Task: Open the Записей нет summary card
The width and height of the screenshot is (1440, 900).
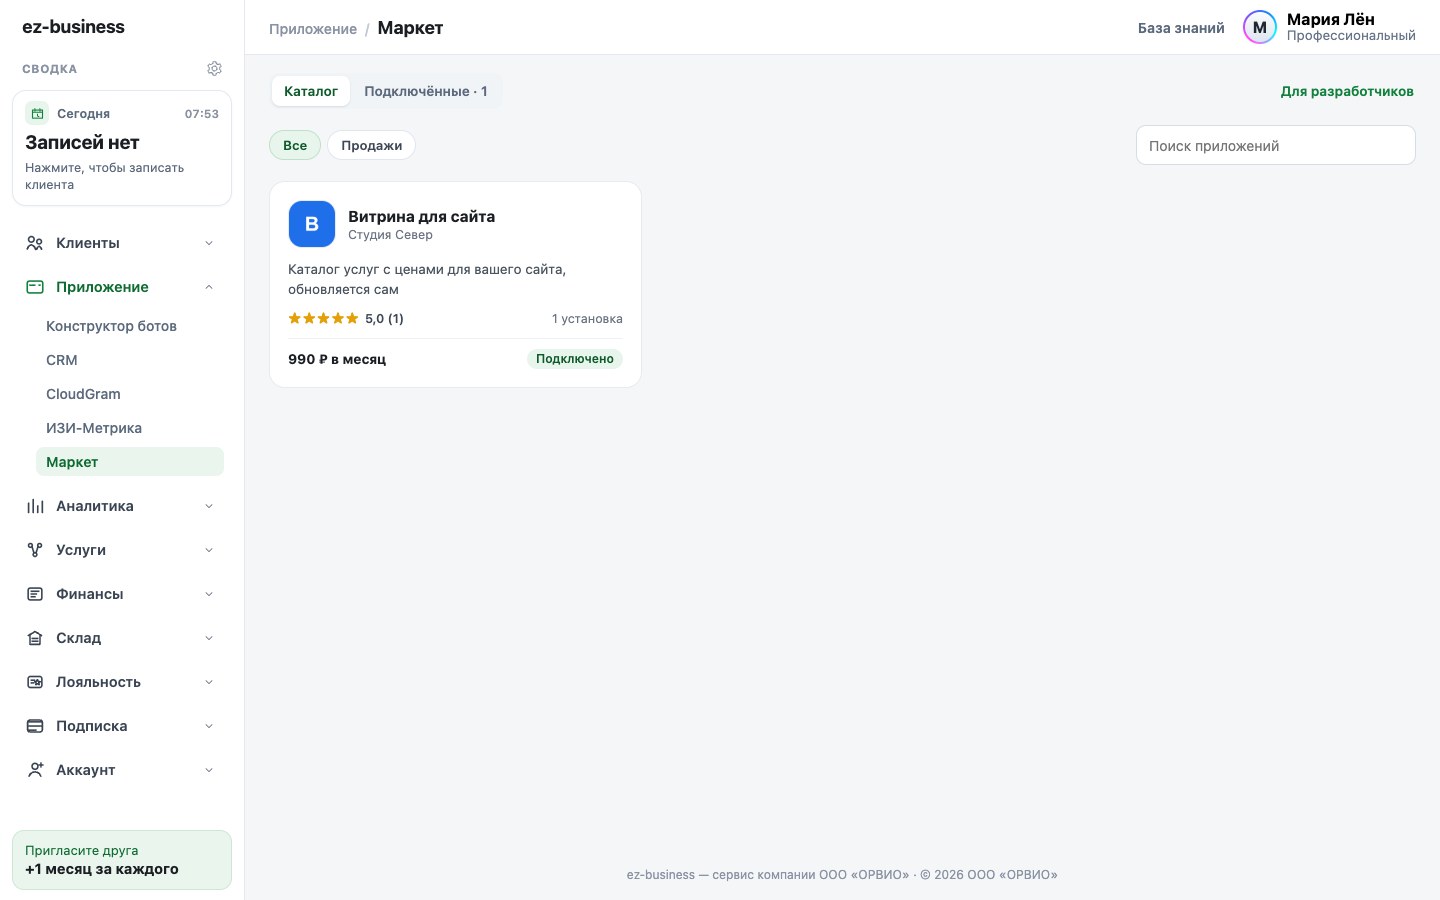Action: (122, 148)
